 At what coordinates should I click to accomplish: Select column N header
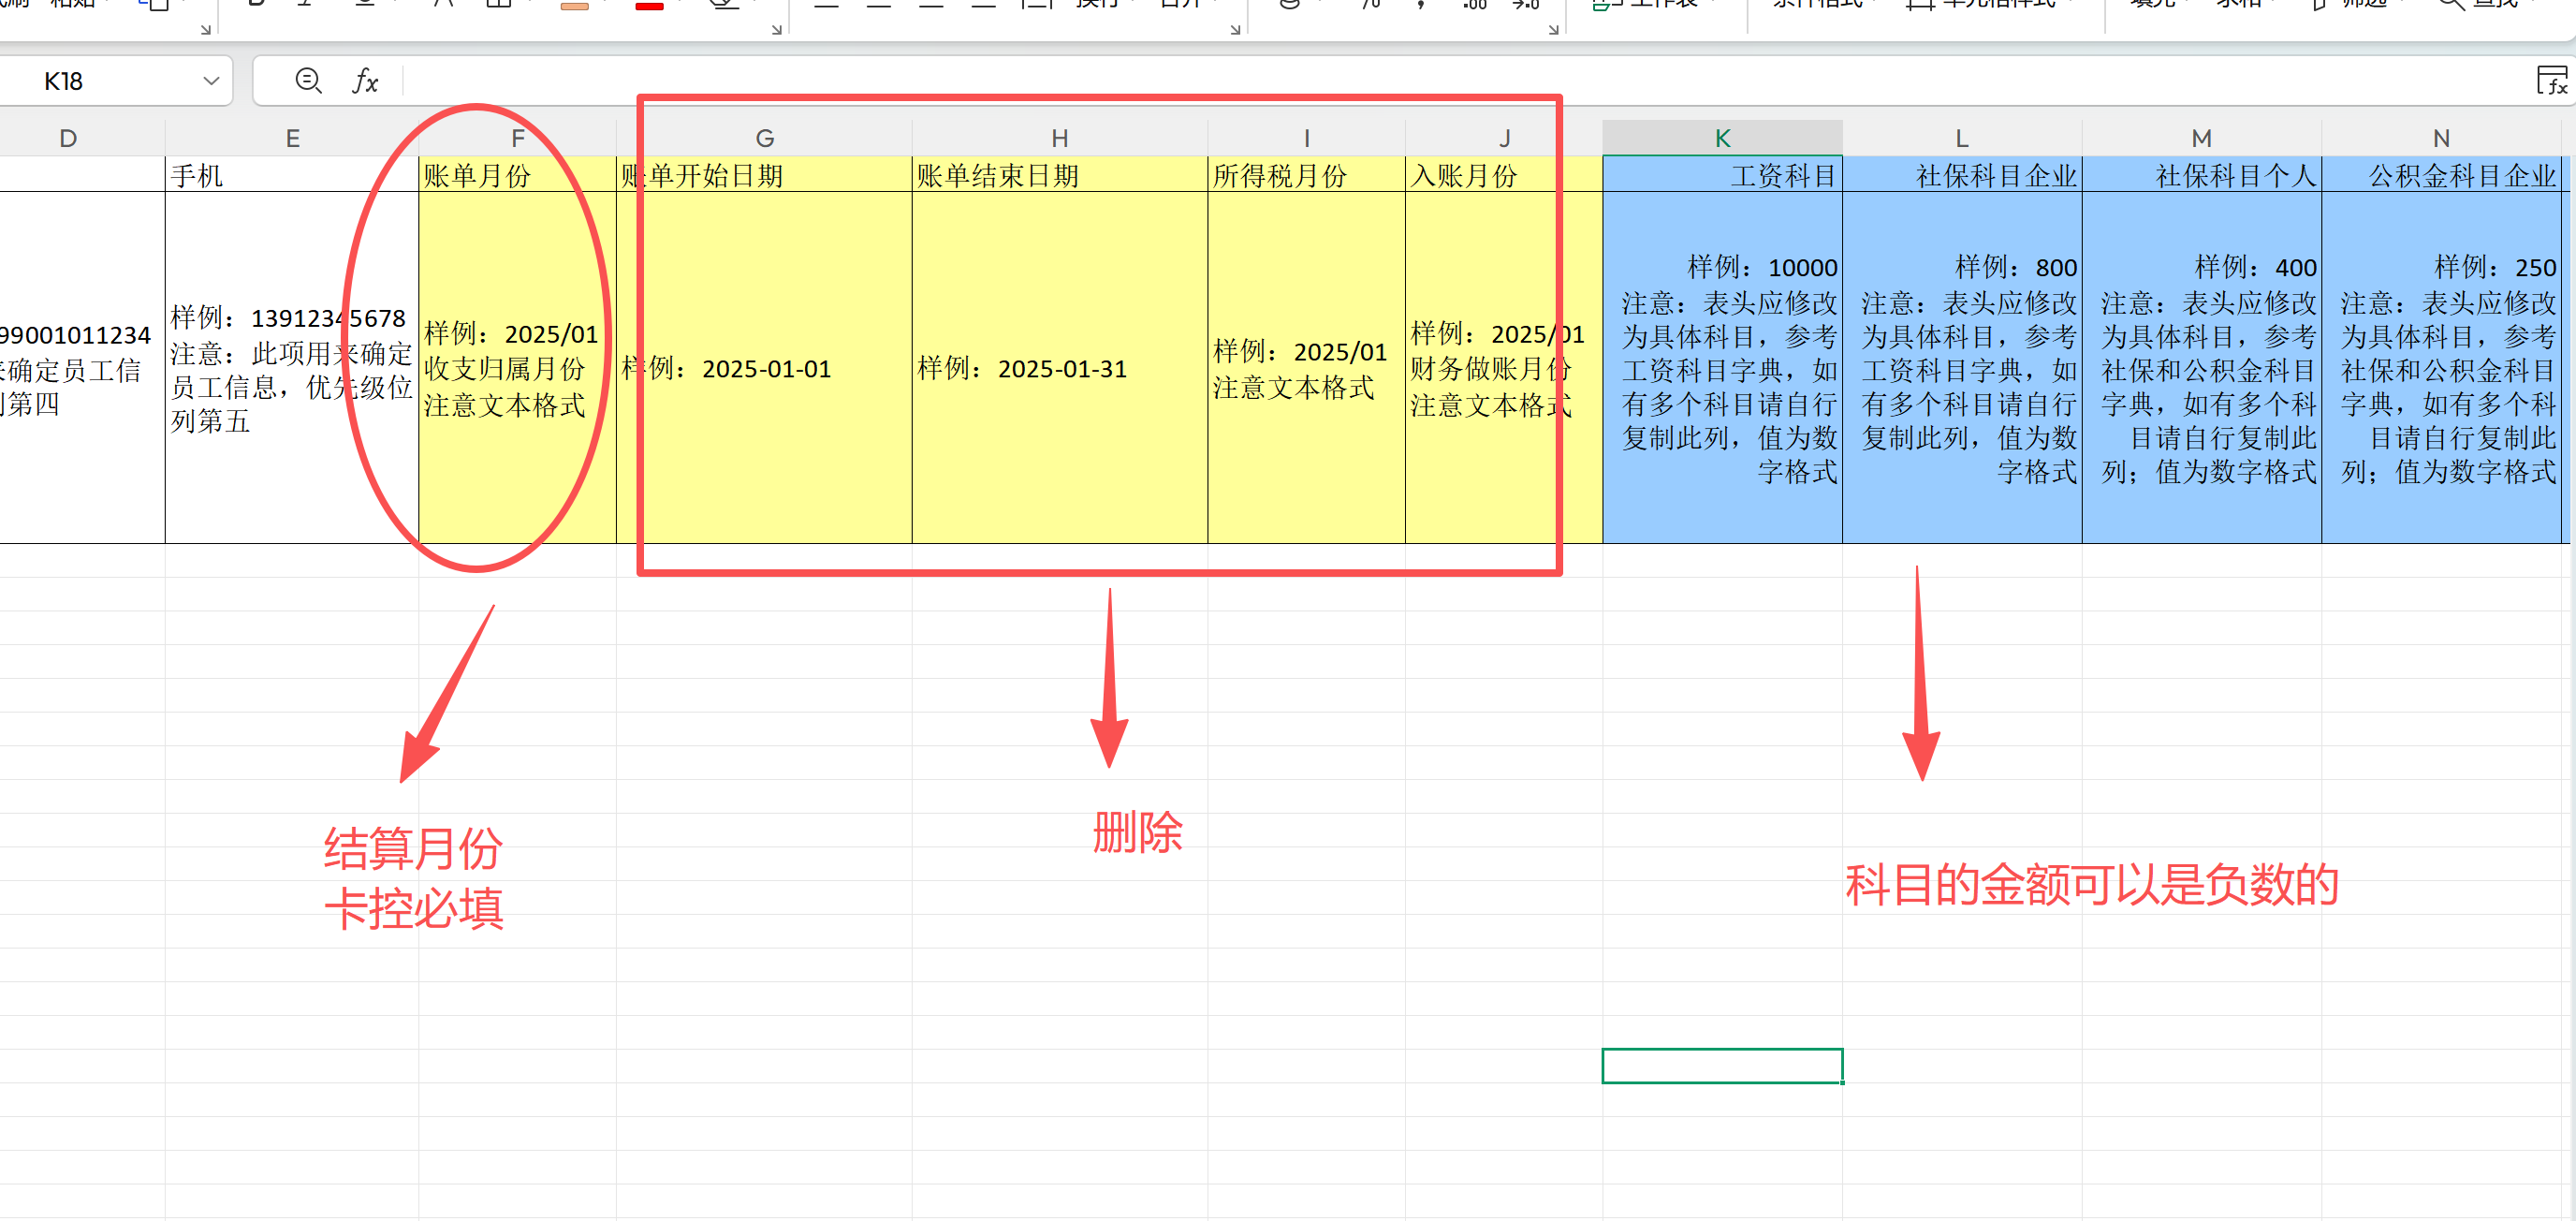pyautogui.click(x=2441, y=138)
